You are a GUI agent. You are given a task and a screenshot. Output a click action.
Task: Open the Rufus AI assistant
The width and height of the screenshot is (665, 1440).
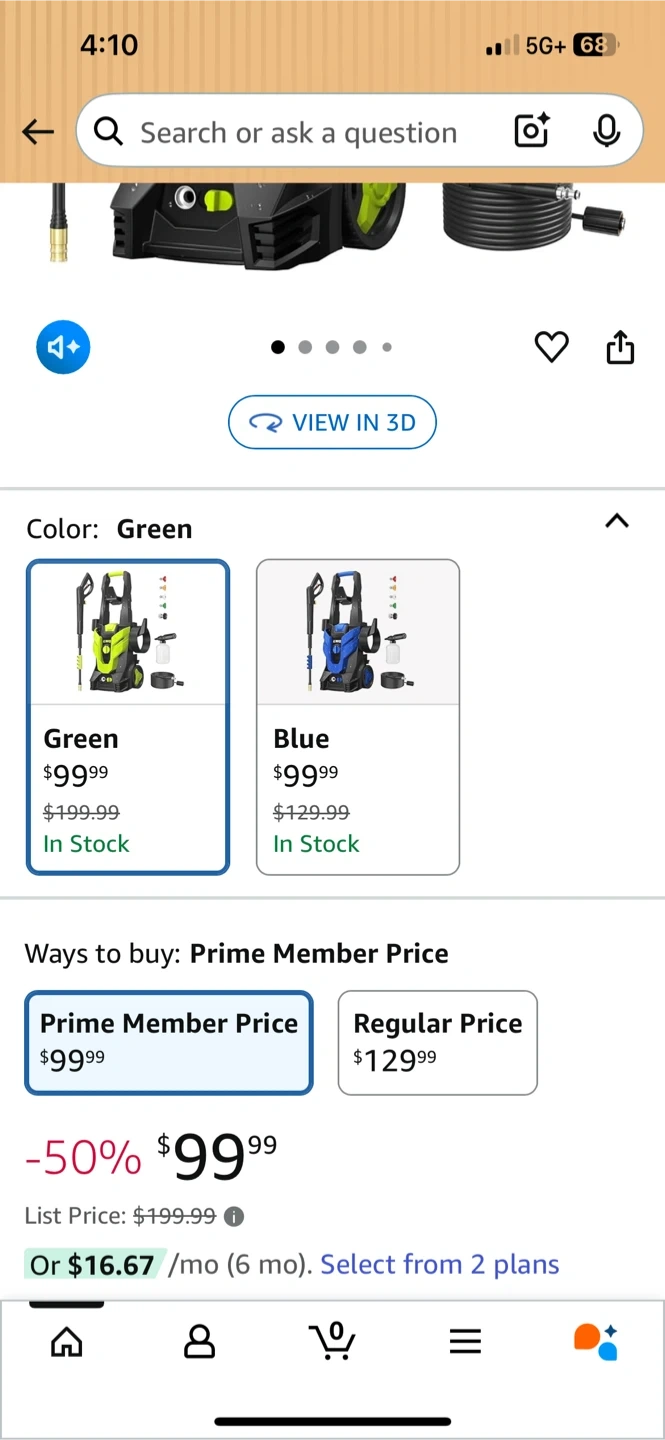596,1341
